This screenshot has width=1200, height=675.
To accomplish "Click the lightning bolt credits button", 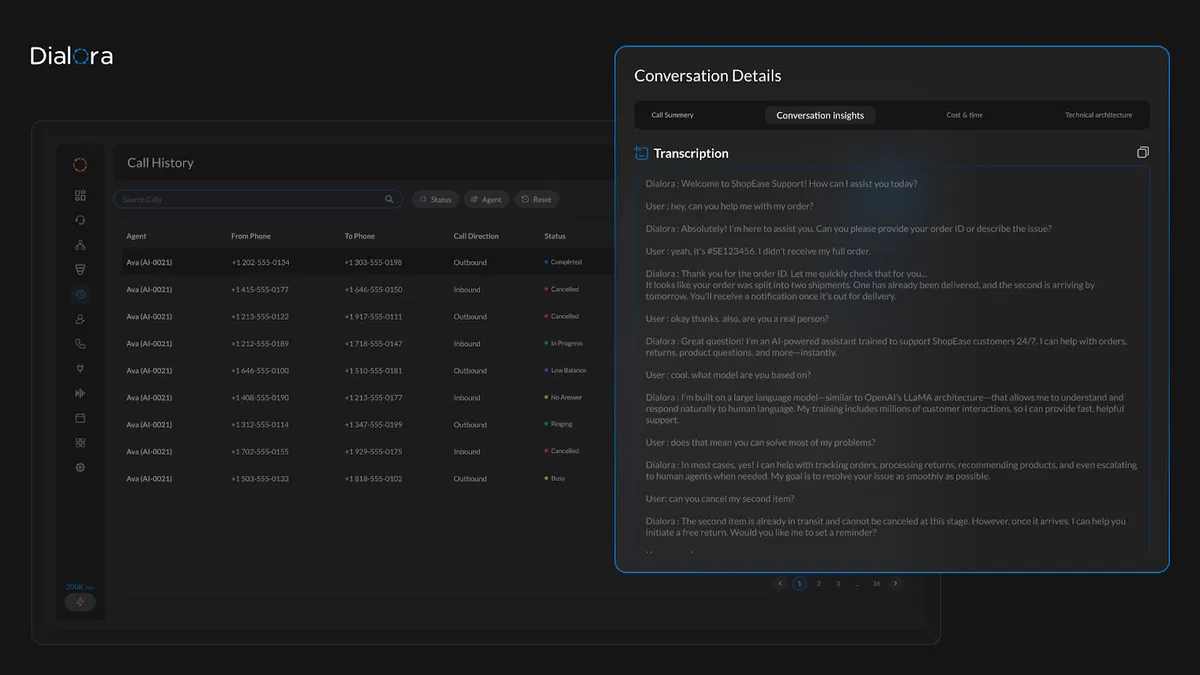I will tap(80, 602).
